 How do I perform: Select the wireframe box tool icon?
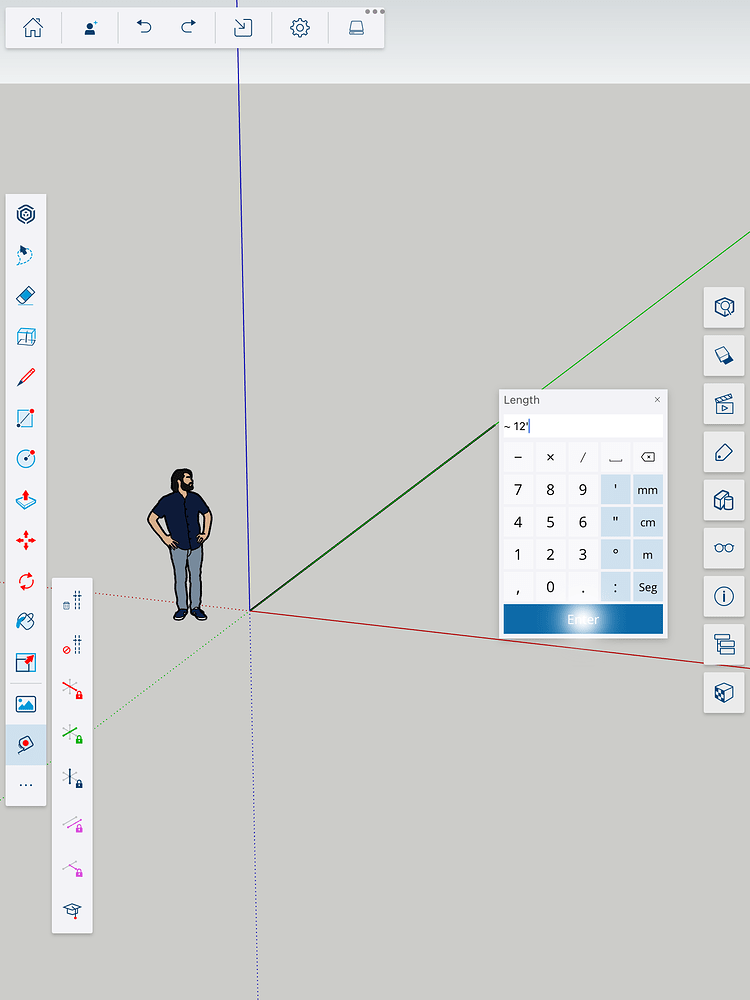(26, 337)
